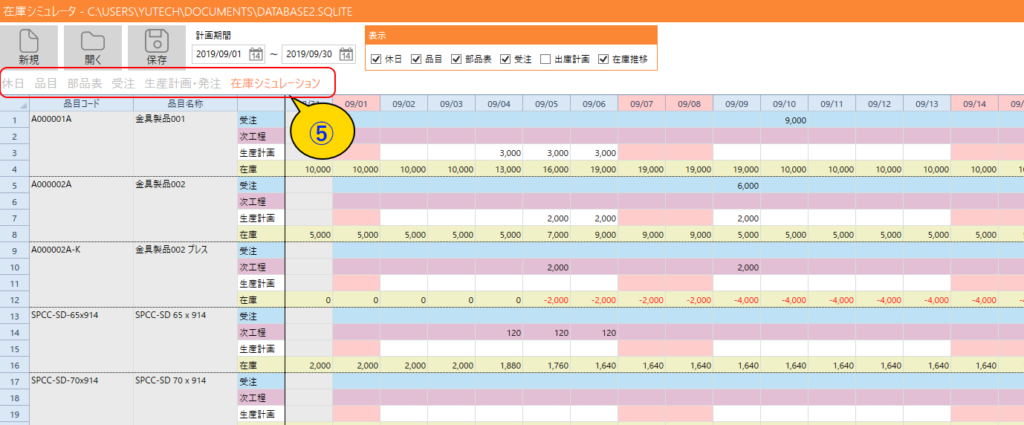Select the 09/07 date column header
The height and width of the screenshot is (425, 1024).
point(641,103)
